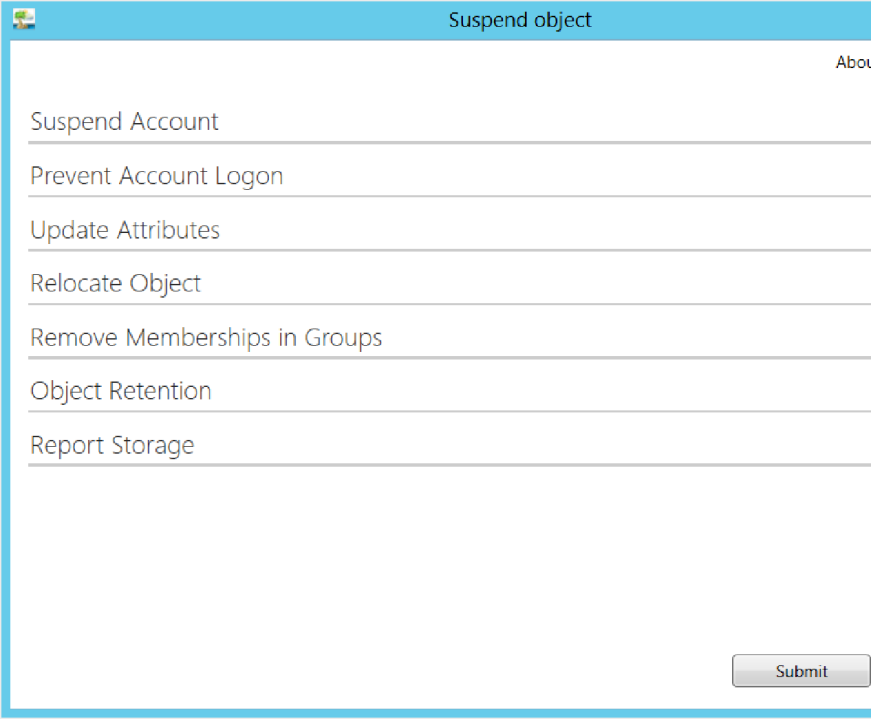
Task: Click the Submit button
Action: click(x=801, y=671)
